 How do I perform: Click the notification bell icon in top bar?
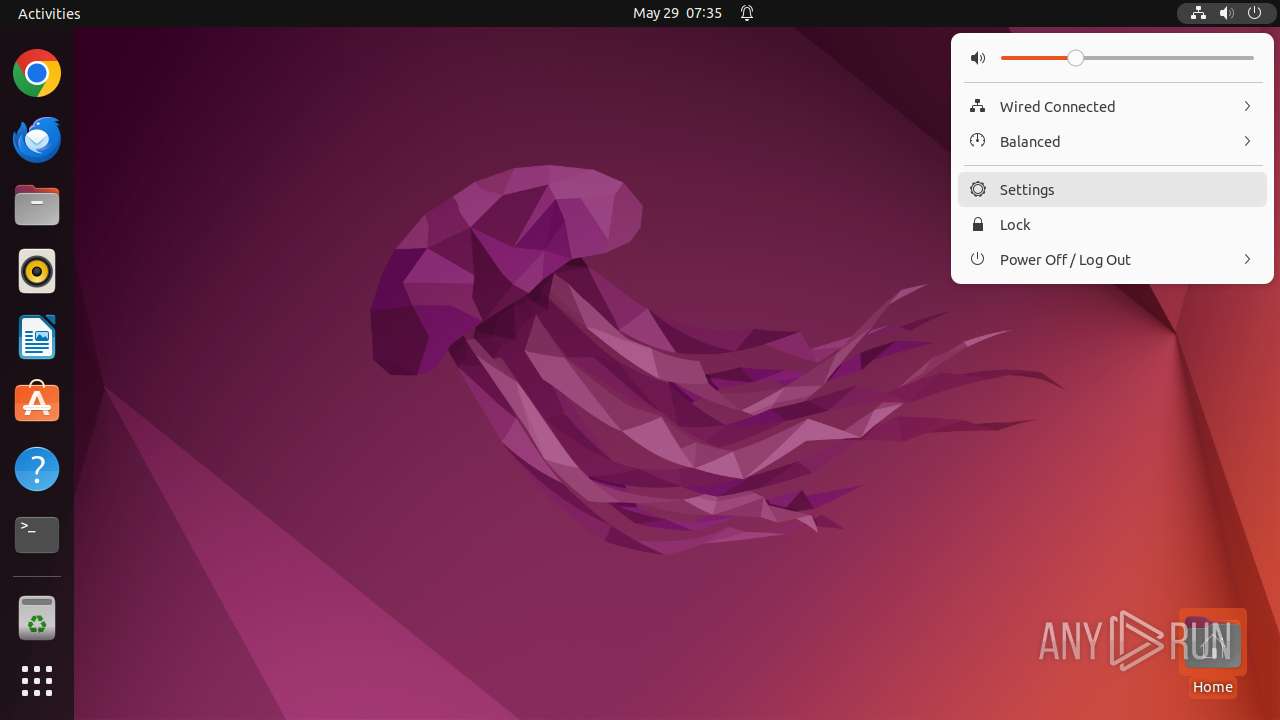coord(747,13)
